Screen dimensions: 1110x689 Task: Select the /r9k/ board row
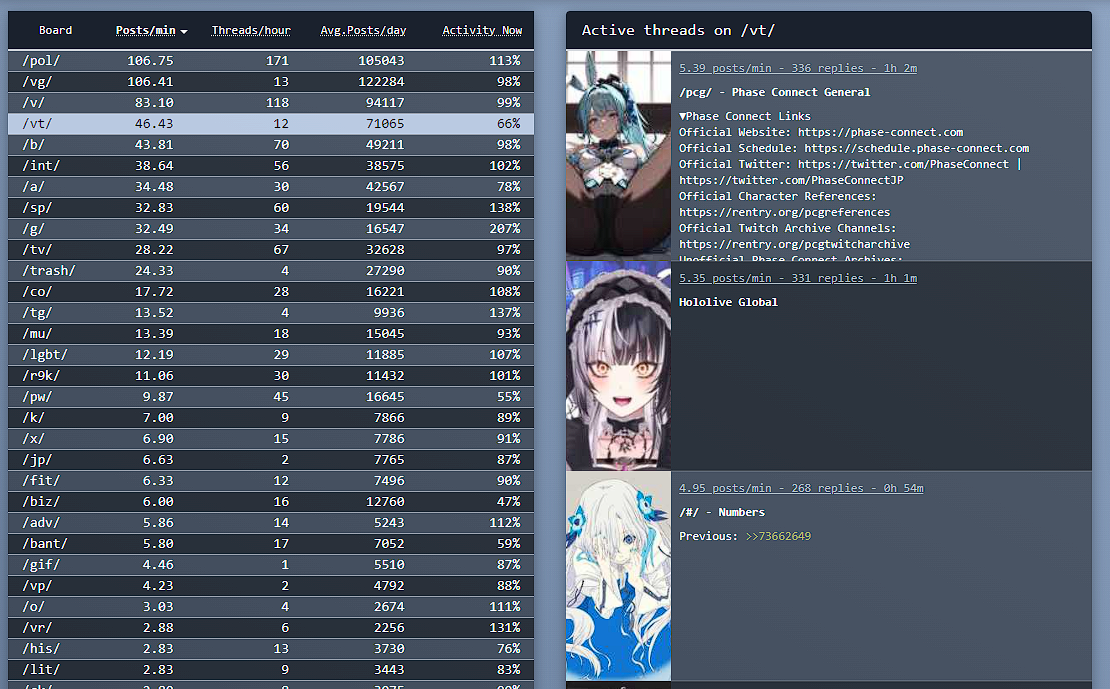pos(271,376)
